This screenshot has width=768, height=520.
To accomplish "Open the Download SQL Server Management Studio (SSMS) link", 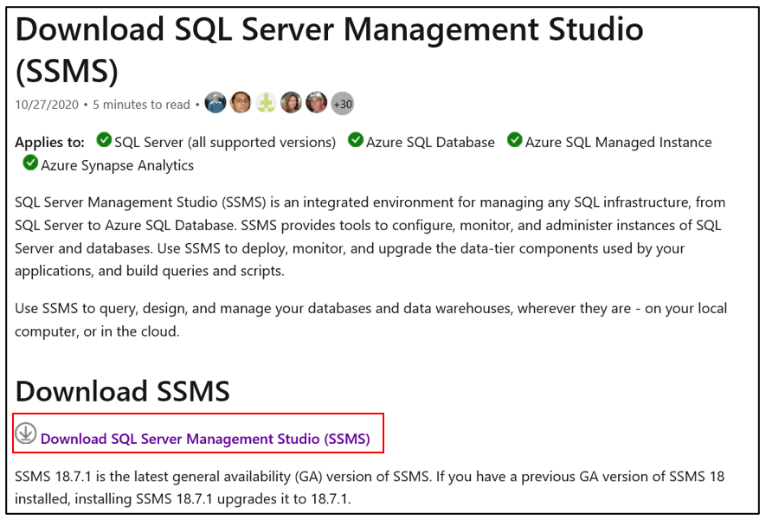I will pyautogui.click(x=205, y=439).
